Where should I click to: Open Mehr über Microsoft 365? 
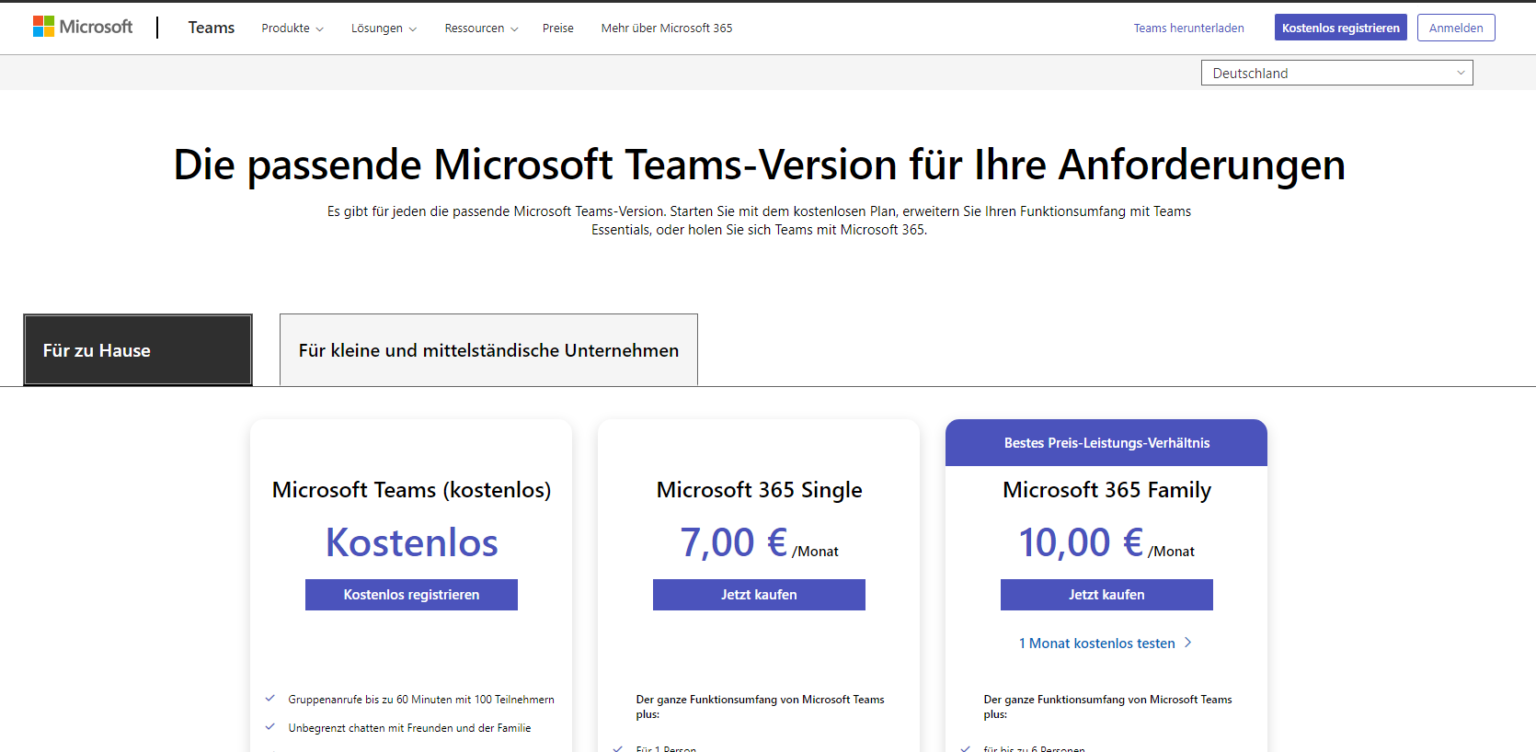pos(666,28)
